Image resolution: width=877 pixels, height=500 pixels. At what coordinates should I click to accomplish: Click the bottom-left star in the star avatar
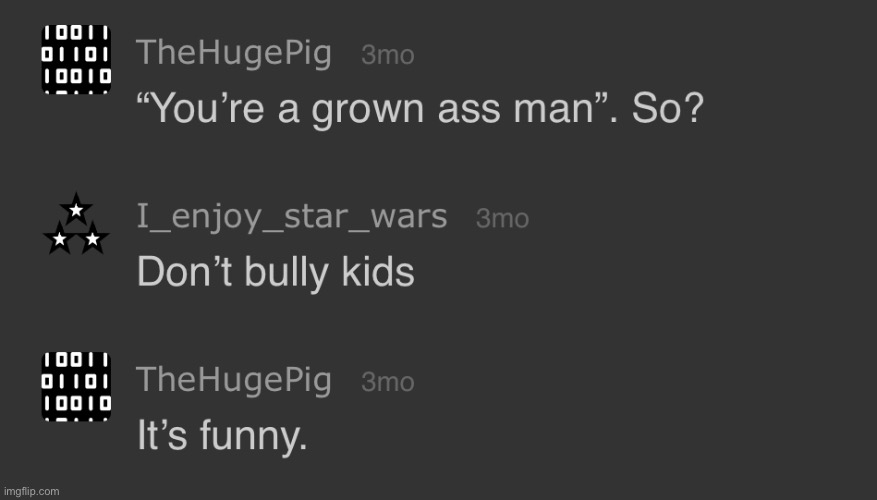(60, 239)
